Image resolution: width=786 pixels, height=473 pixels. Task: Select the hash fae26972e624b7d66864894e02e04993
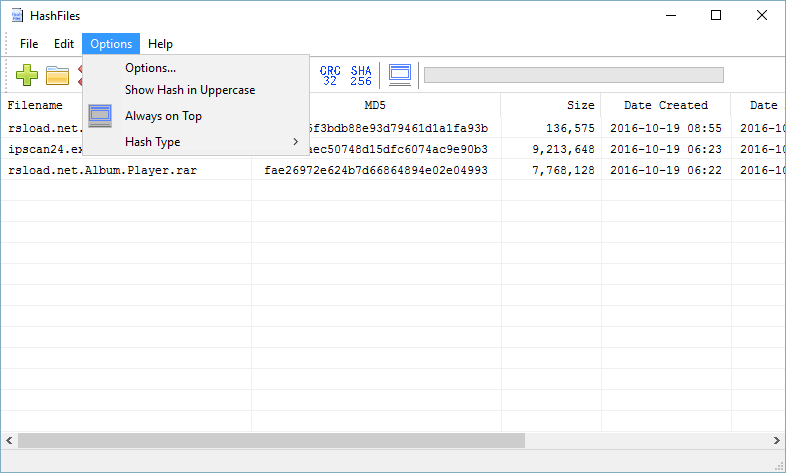point(376,170)
